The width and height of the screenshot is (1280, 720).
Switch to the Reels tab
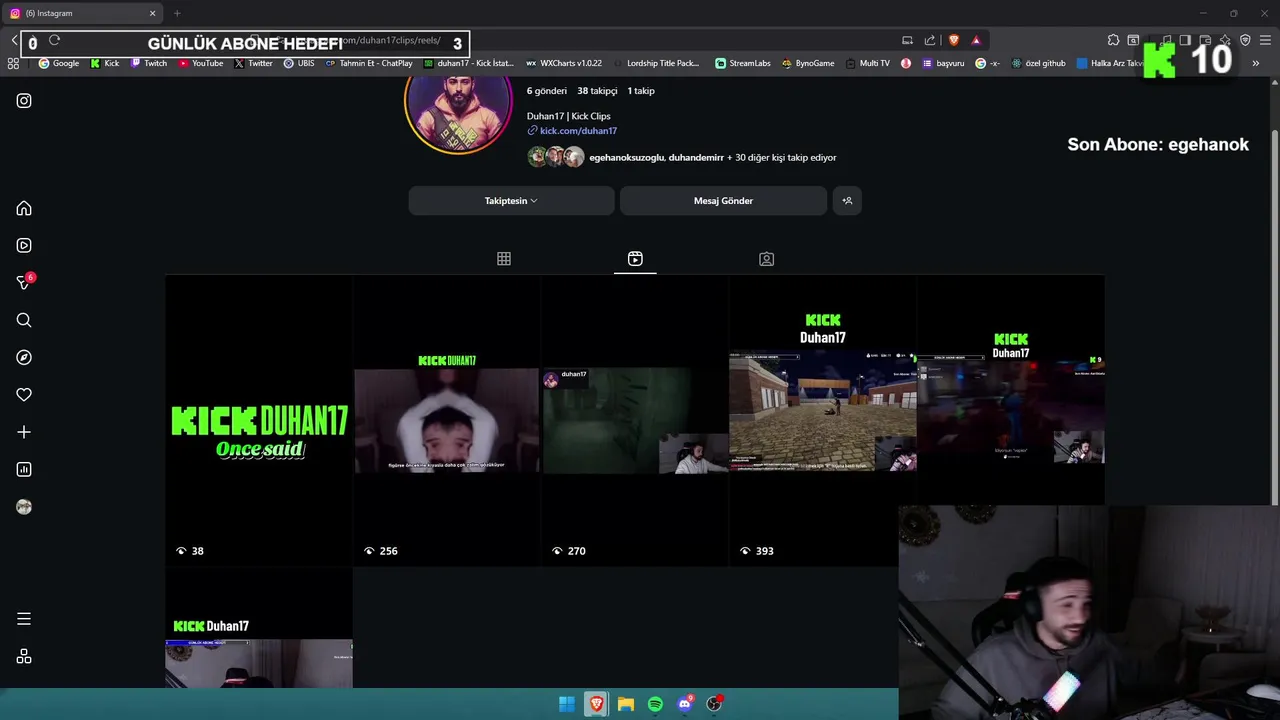point(635,259)
